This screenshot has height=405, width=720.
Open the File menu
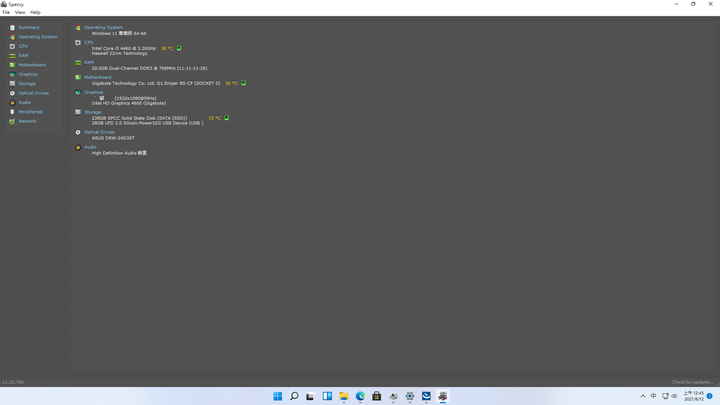[6, 12]
